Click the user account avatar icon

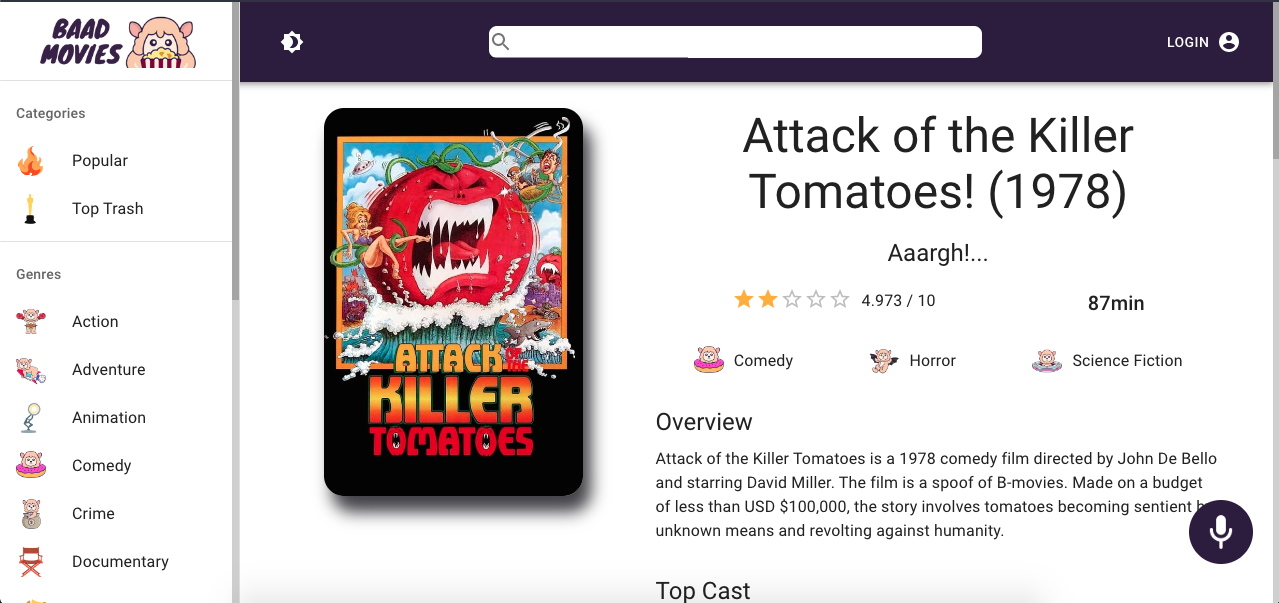point(1229,42)
